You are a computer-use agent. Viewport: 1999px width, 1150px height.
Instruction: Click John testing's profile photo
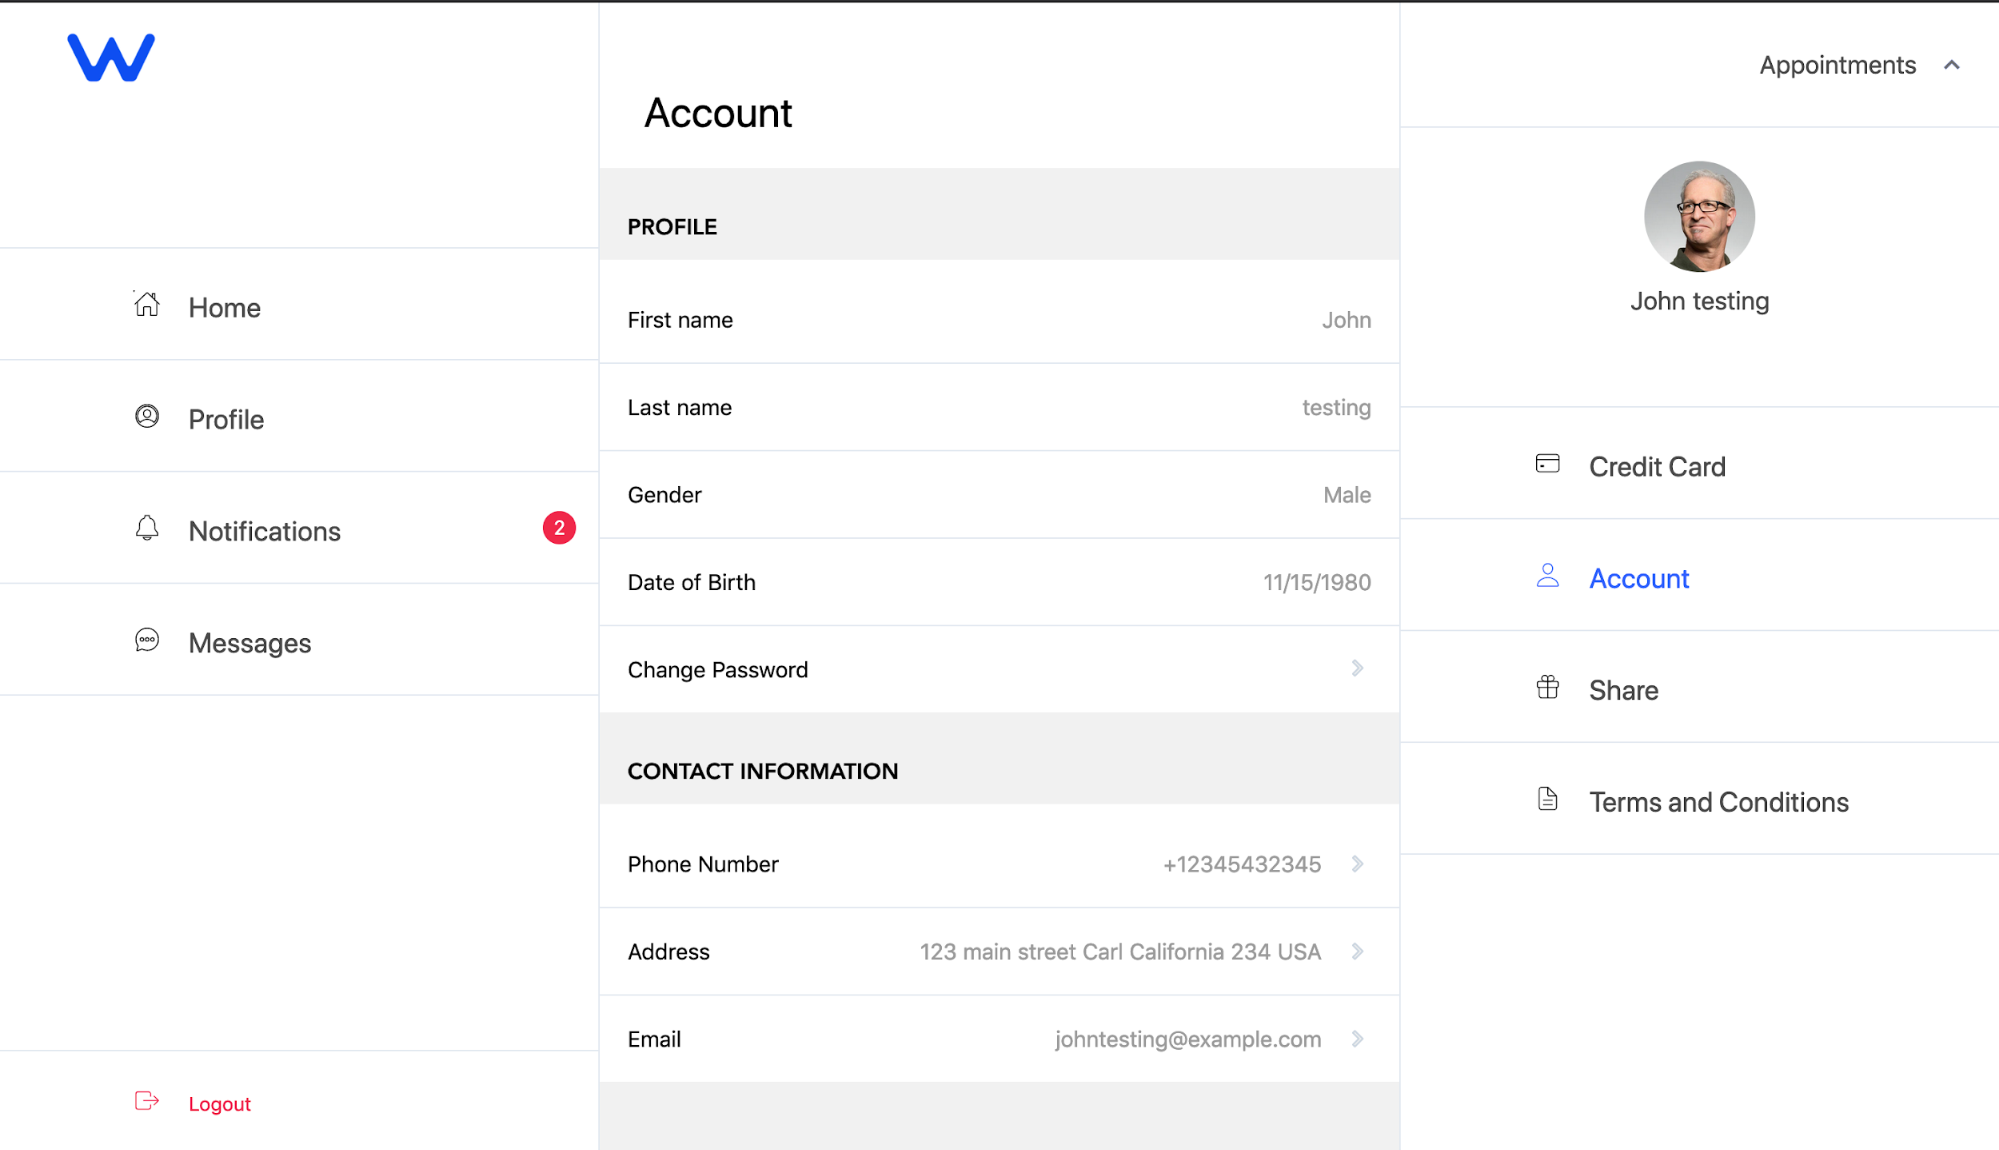pos(1699,217)
